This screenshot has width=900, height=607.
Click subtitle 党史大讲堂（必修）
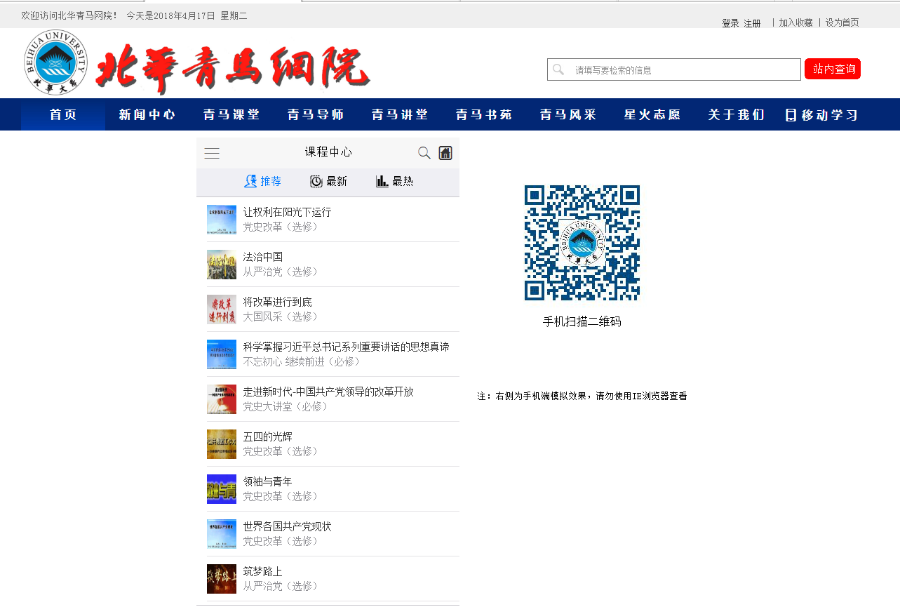tap(285, 407)
